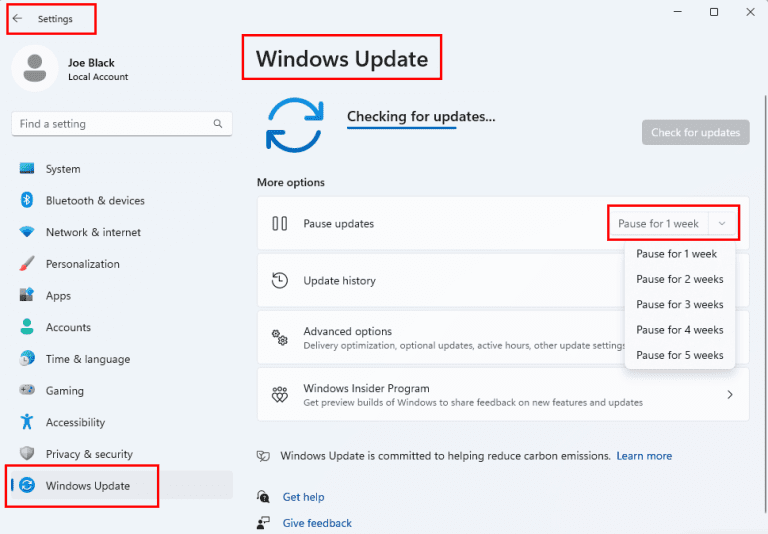Click the Accessibility figure icon
This screenshot has width=768, height=534.
click(27, 422)
